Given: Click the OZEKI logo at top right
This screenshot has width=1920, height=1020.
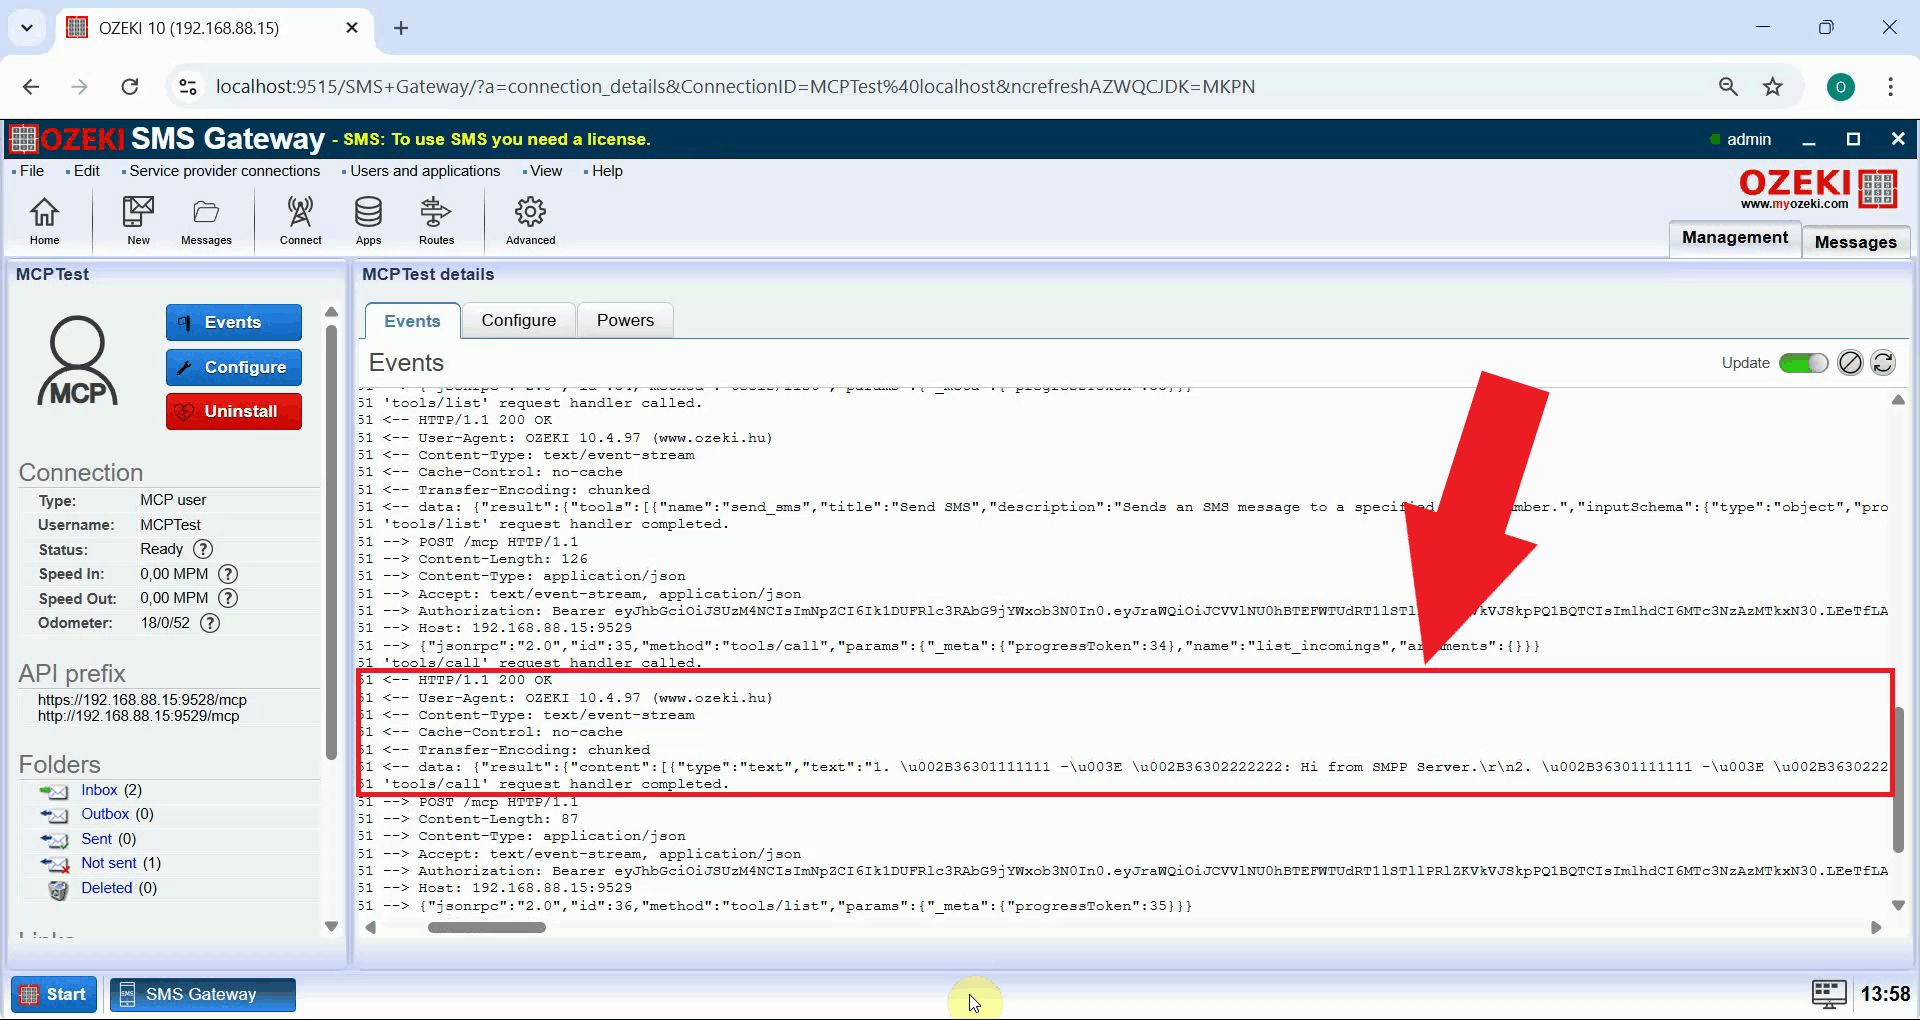Looking at the screenshot, I should (x=1819, y=188).
